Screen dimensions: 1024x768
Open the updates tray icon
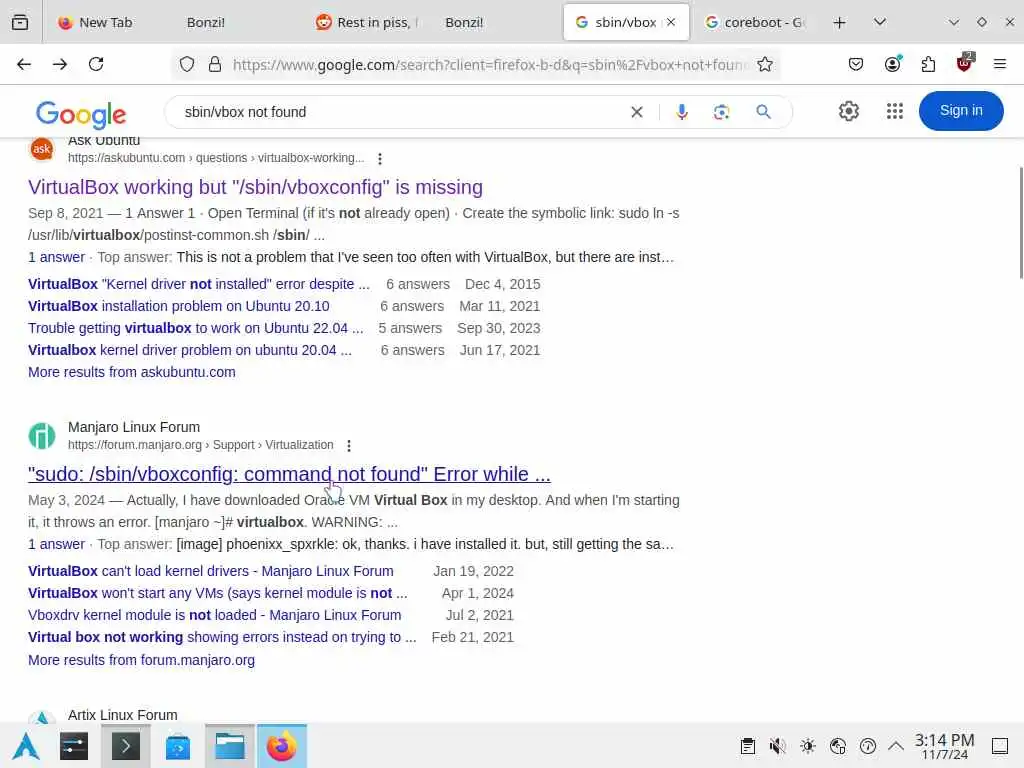tap(868, 746)
